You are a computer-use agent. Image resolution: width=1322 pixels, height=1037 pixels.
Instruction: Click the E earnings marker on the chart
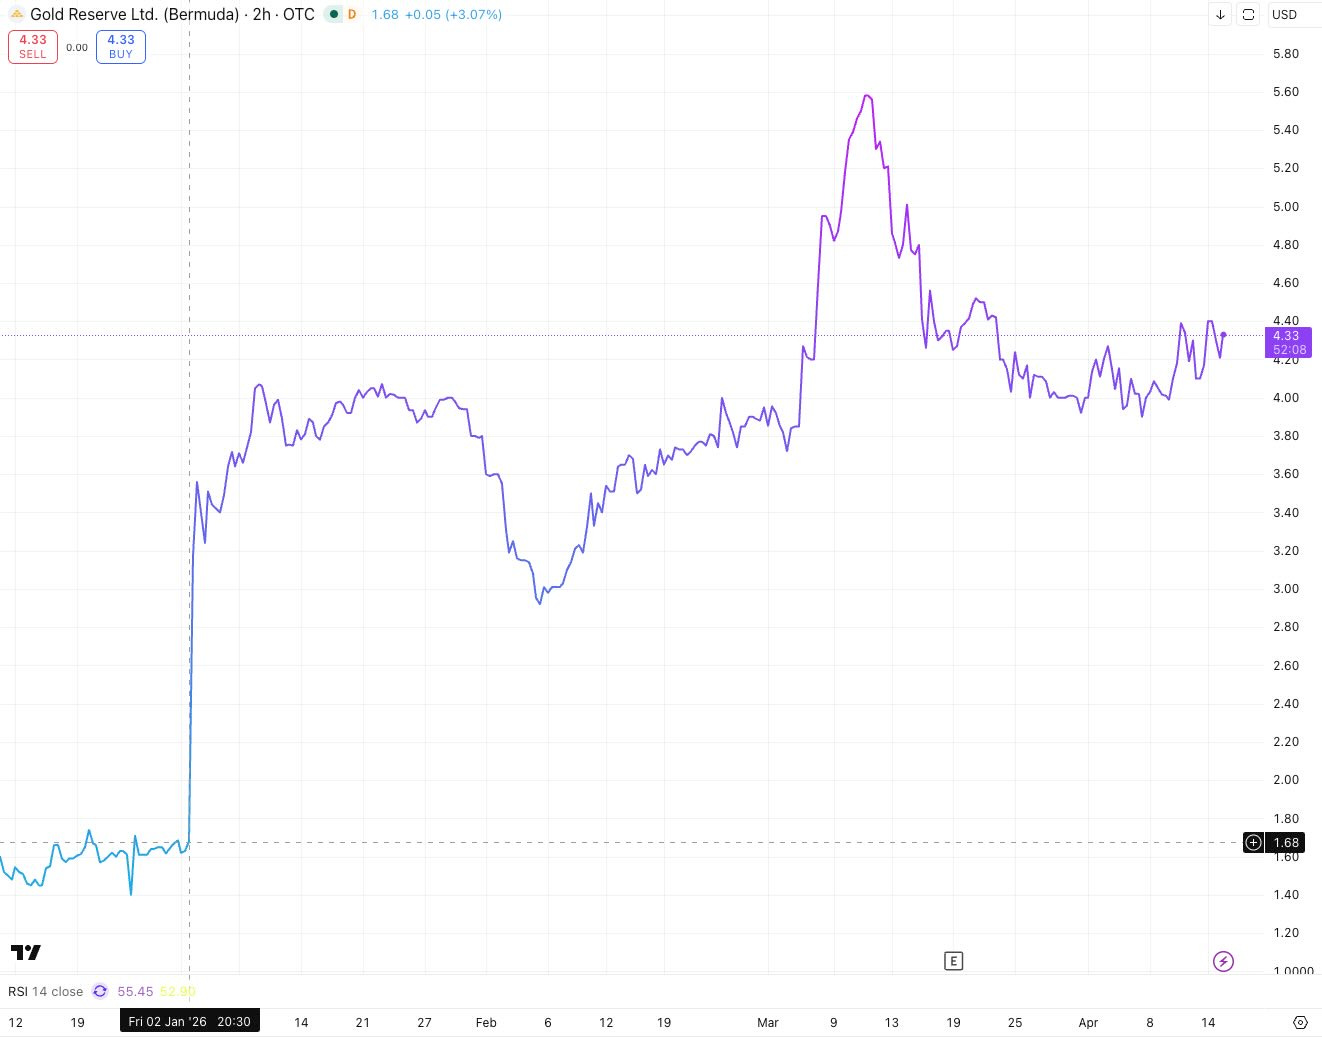pyautogui.click(x=953, y=961)
